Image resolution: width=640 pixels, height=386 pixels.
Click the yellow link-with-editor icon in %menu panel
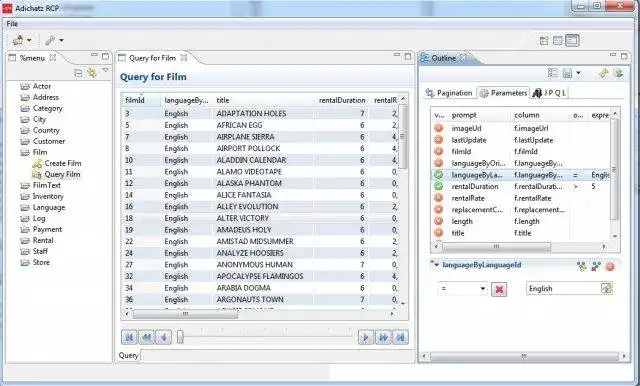click(92, 73)
